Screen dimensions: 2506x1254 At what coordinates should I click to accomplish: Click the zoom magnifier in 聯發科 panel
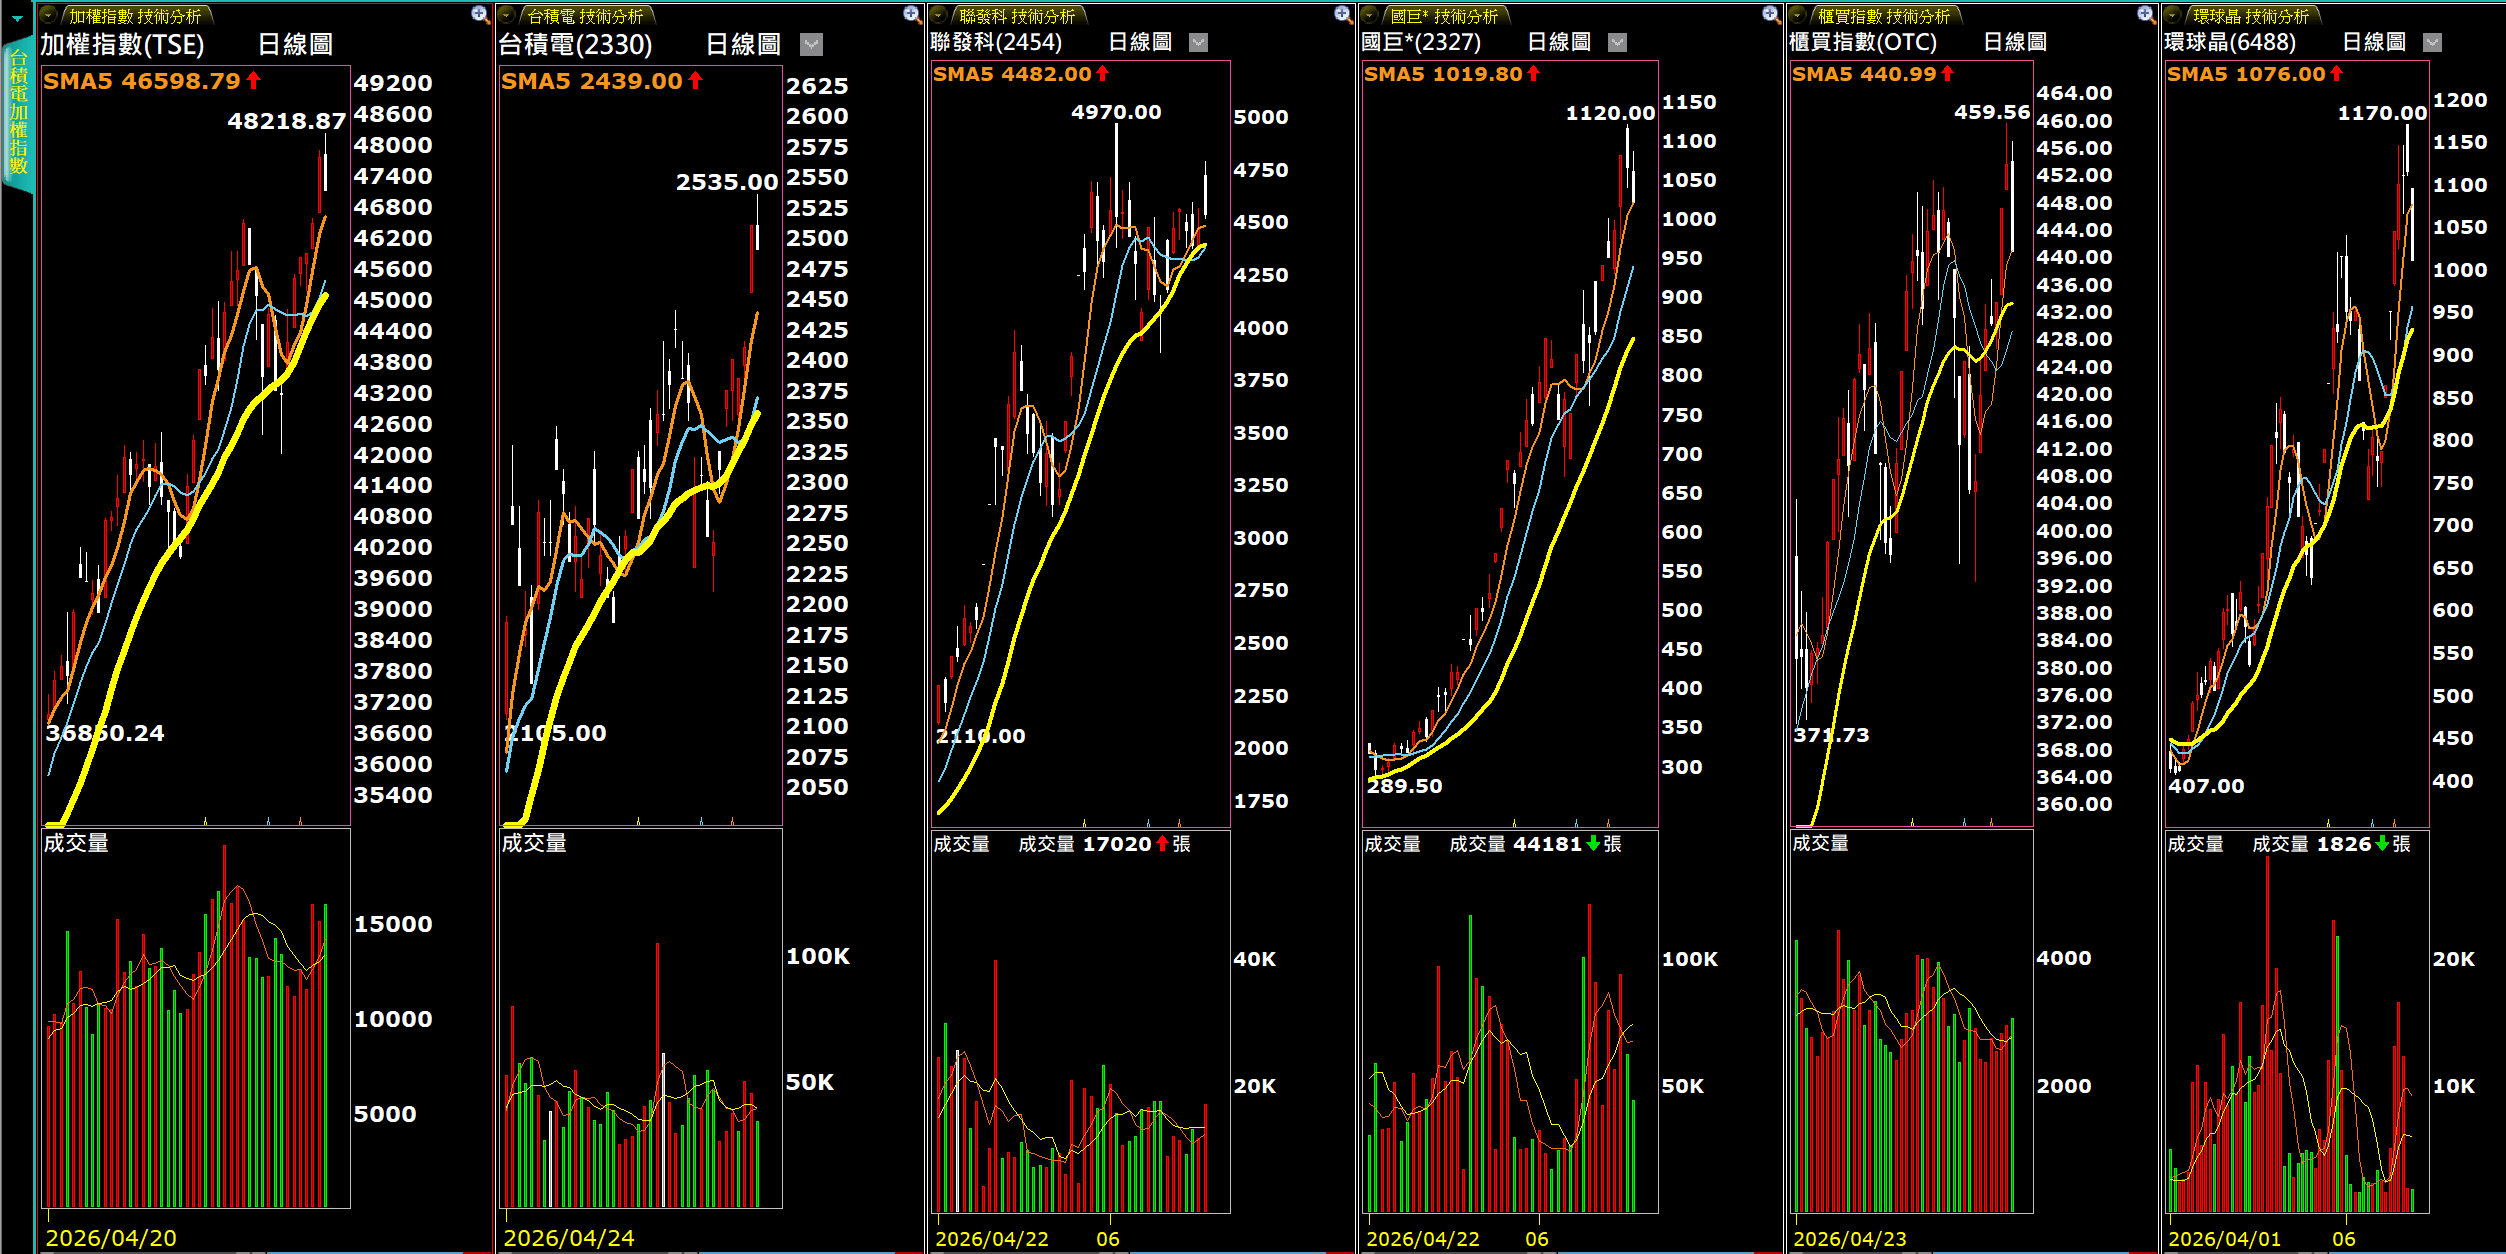click(1344, 15)
